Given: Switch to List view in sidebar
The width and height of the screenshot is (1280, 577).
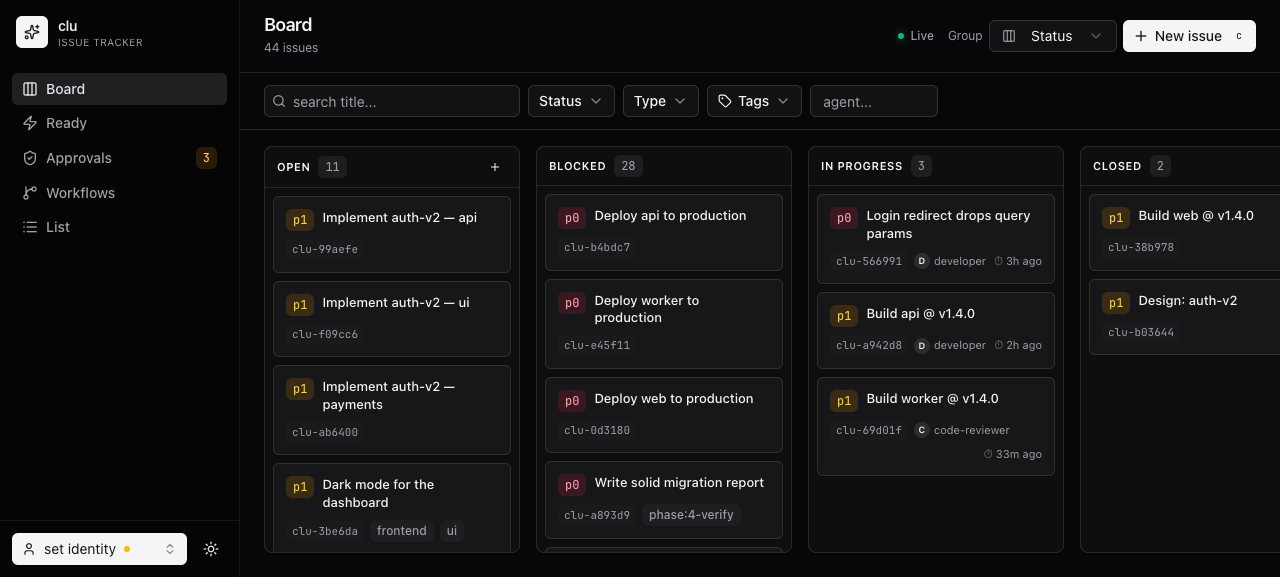Looking at the screenshot, I should pyautogui.click(x=119, y=227).
